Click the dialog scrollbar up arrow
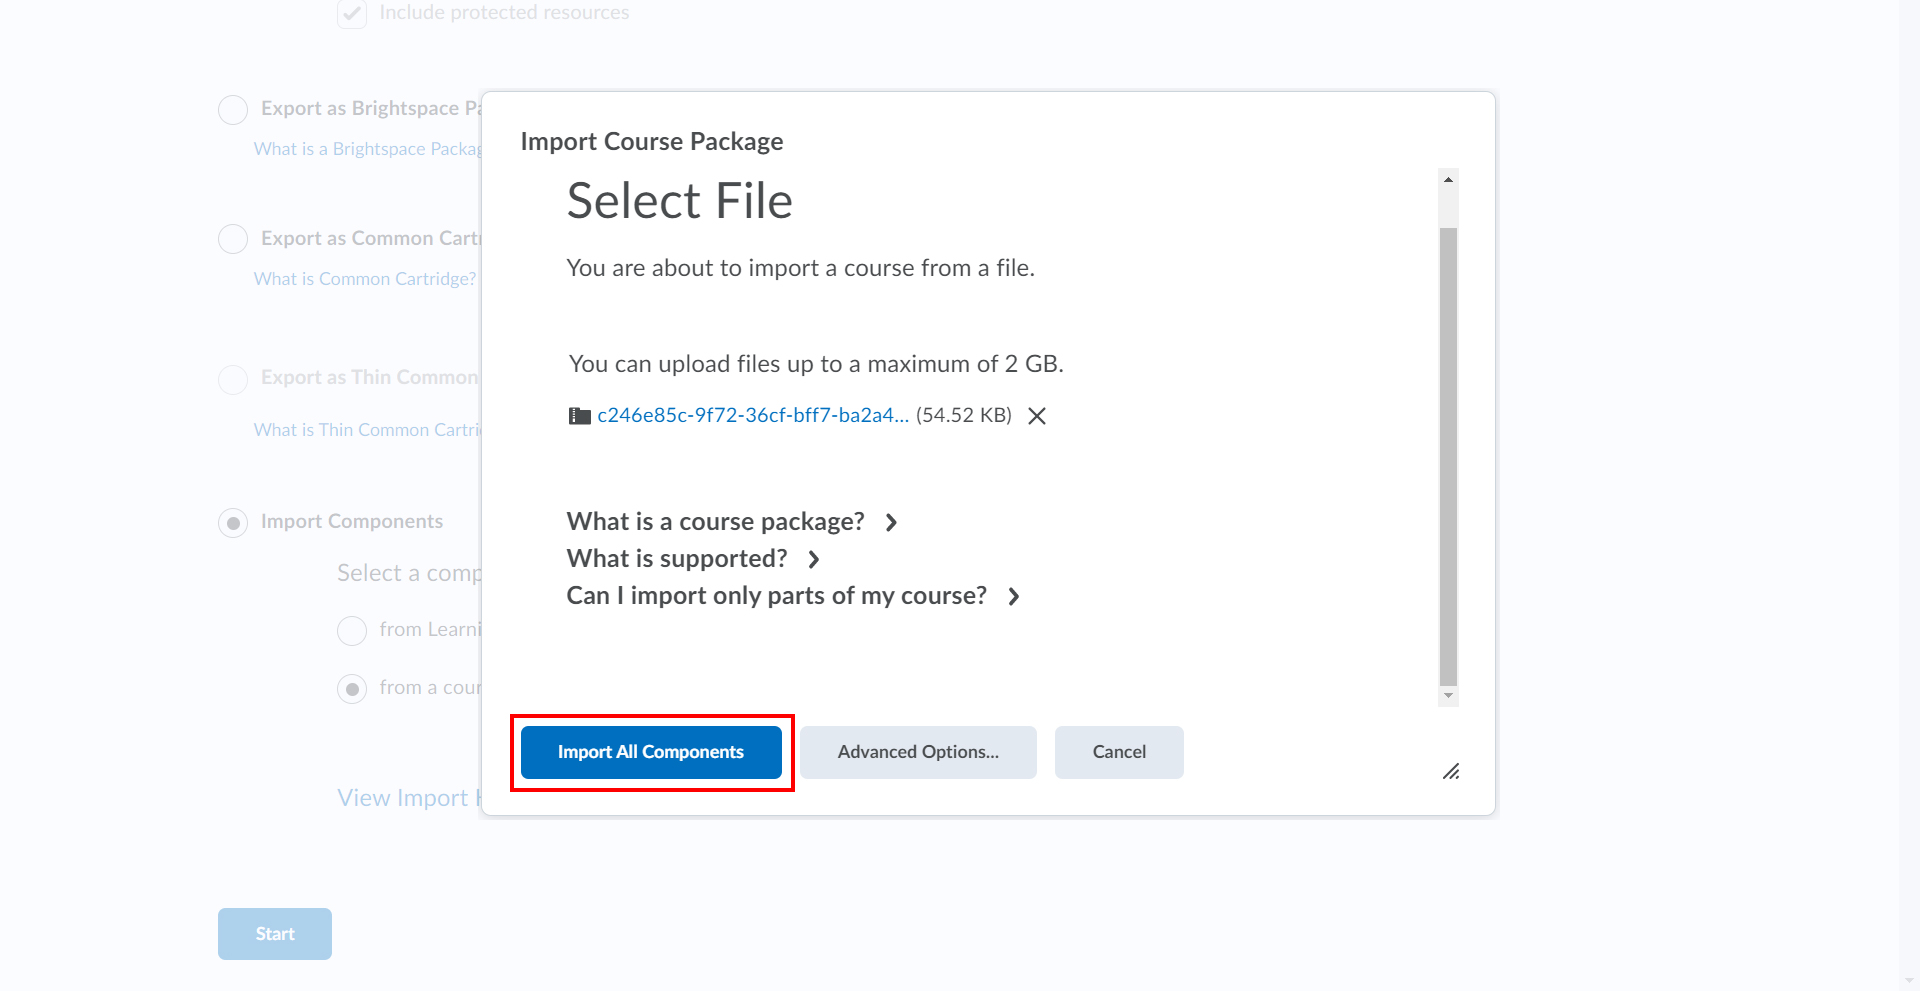 click(1448, 179)
